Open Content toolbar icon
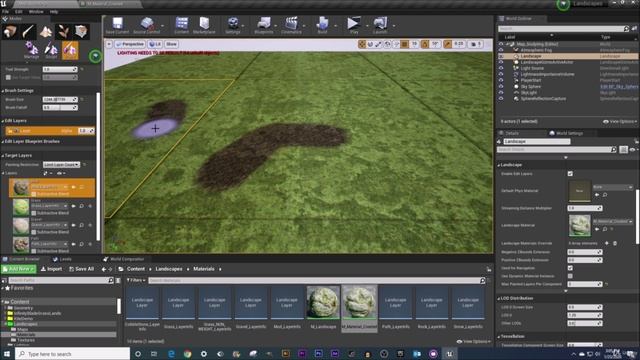 coord(182,25)
